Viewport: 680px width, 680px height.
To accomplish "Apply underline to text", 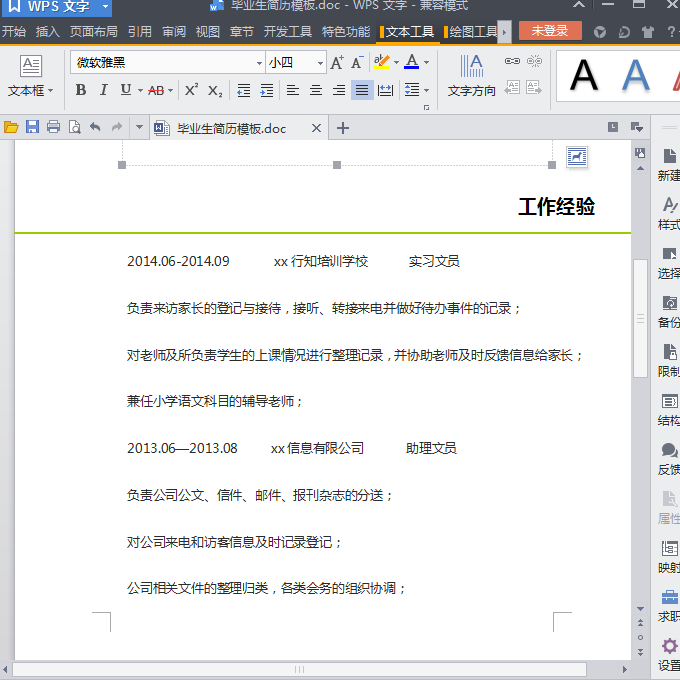I will [126, 90].
